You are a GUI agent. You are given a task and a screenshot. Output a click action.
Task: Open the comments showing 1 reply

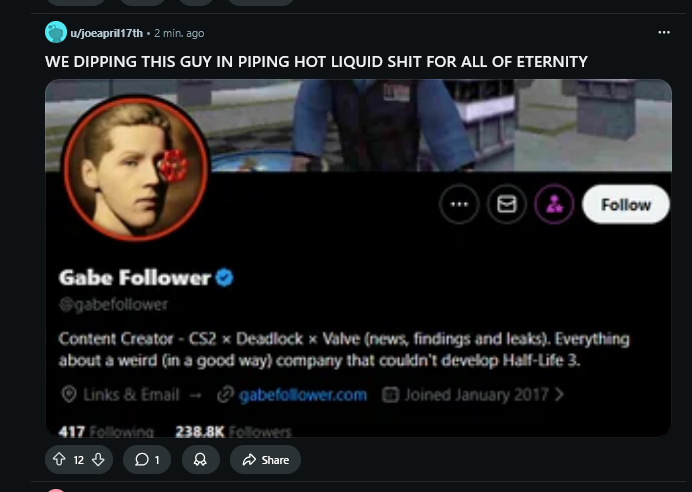[x=146, y=460]
